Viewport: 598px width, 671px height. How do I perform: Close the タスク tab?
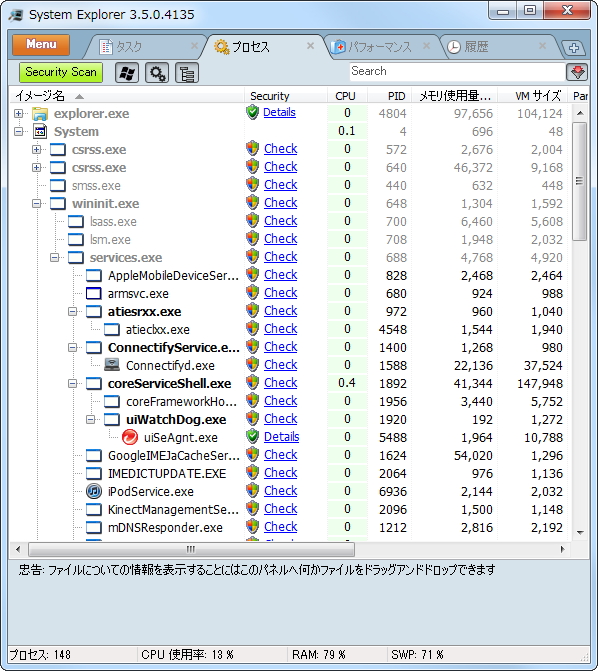tap(194, 45)
